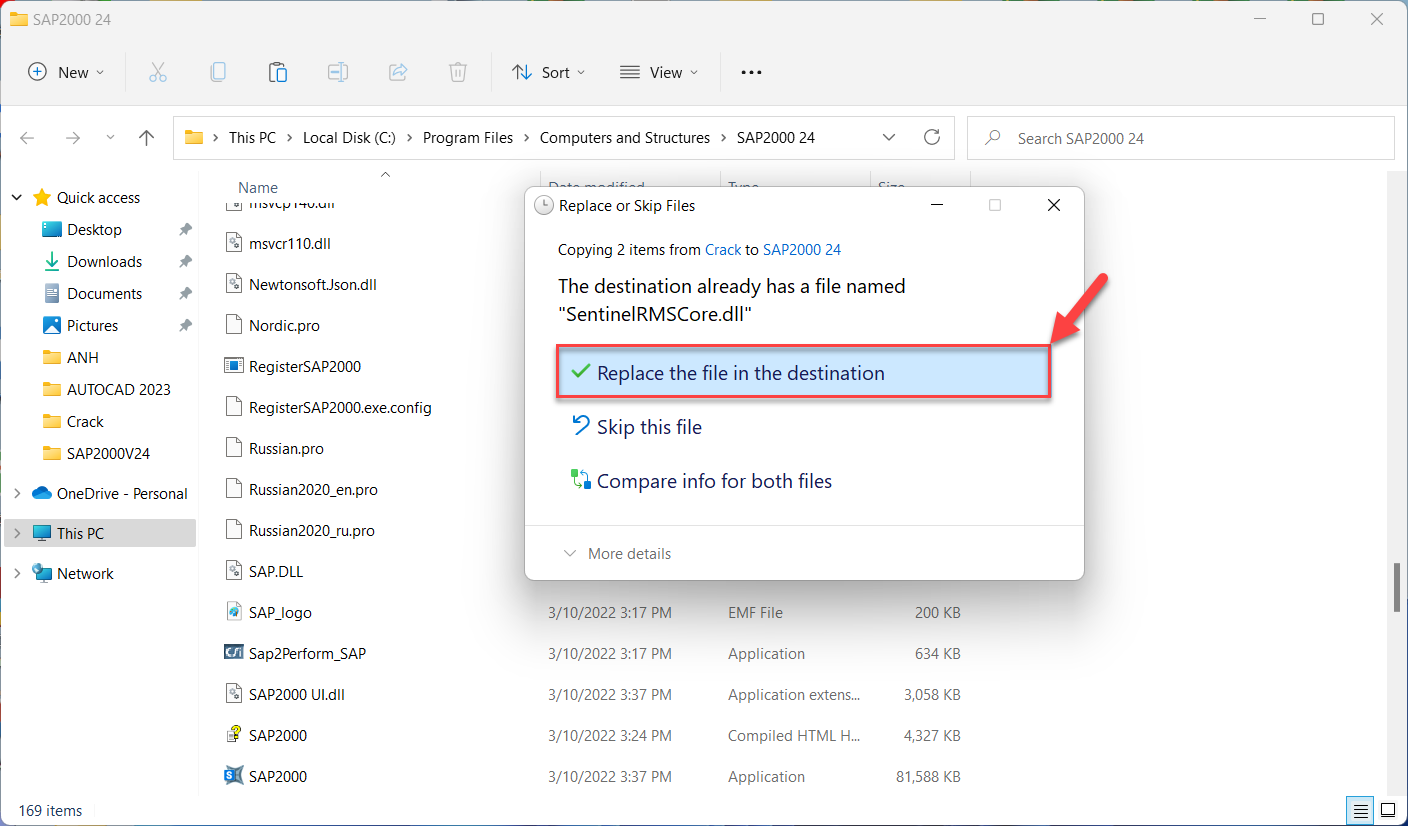Viewport: 1408px width, 826px height.
Task: Sort files by the Name column
Action: pos(258,187)
